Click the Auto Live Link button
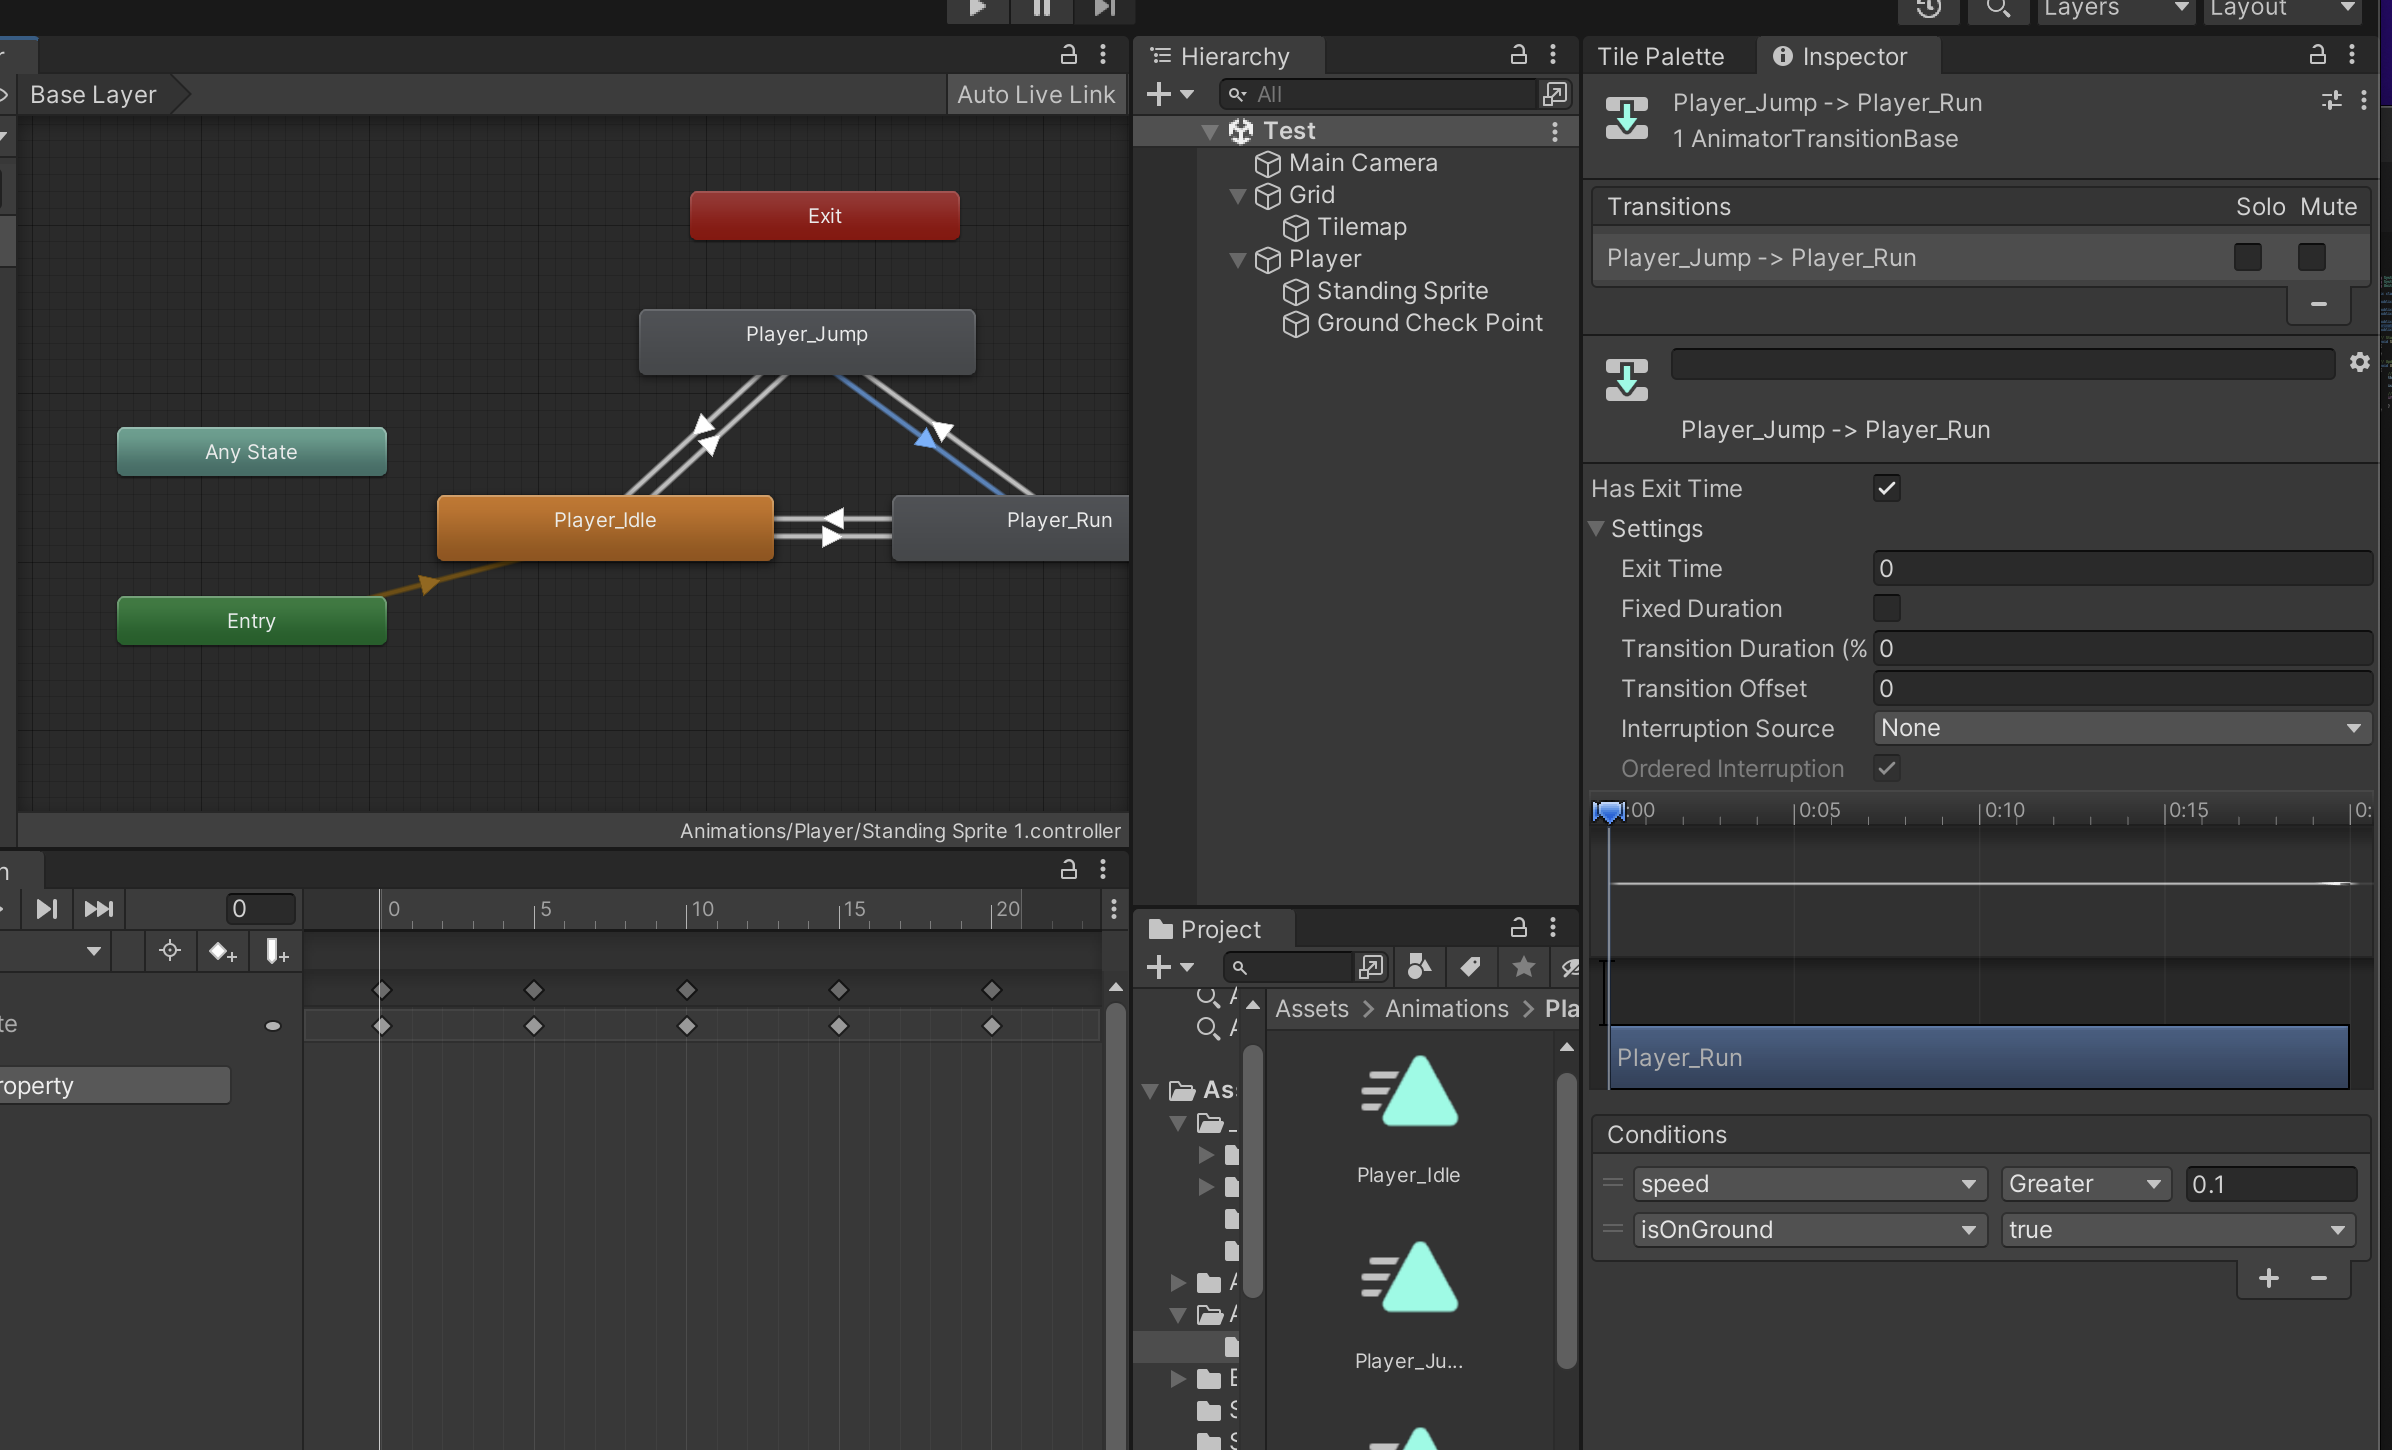The width and height of the screenshot is (2392, 1450). [1035, 95]
